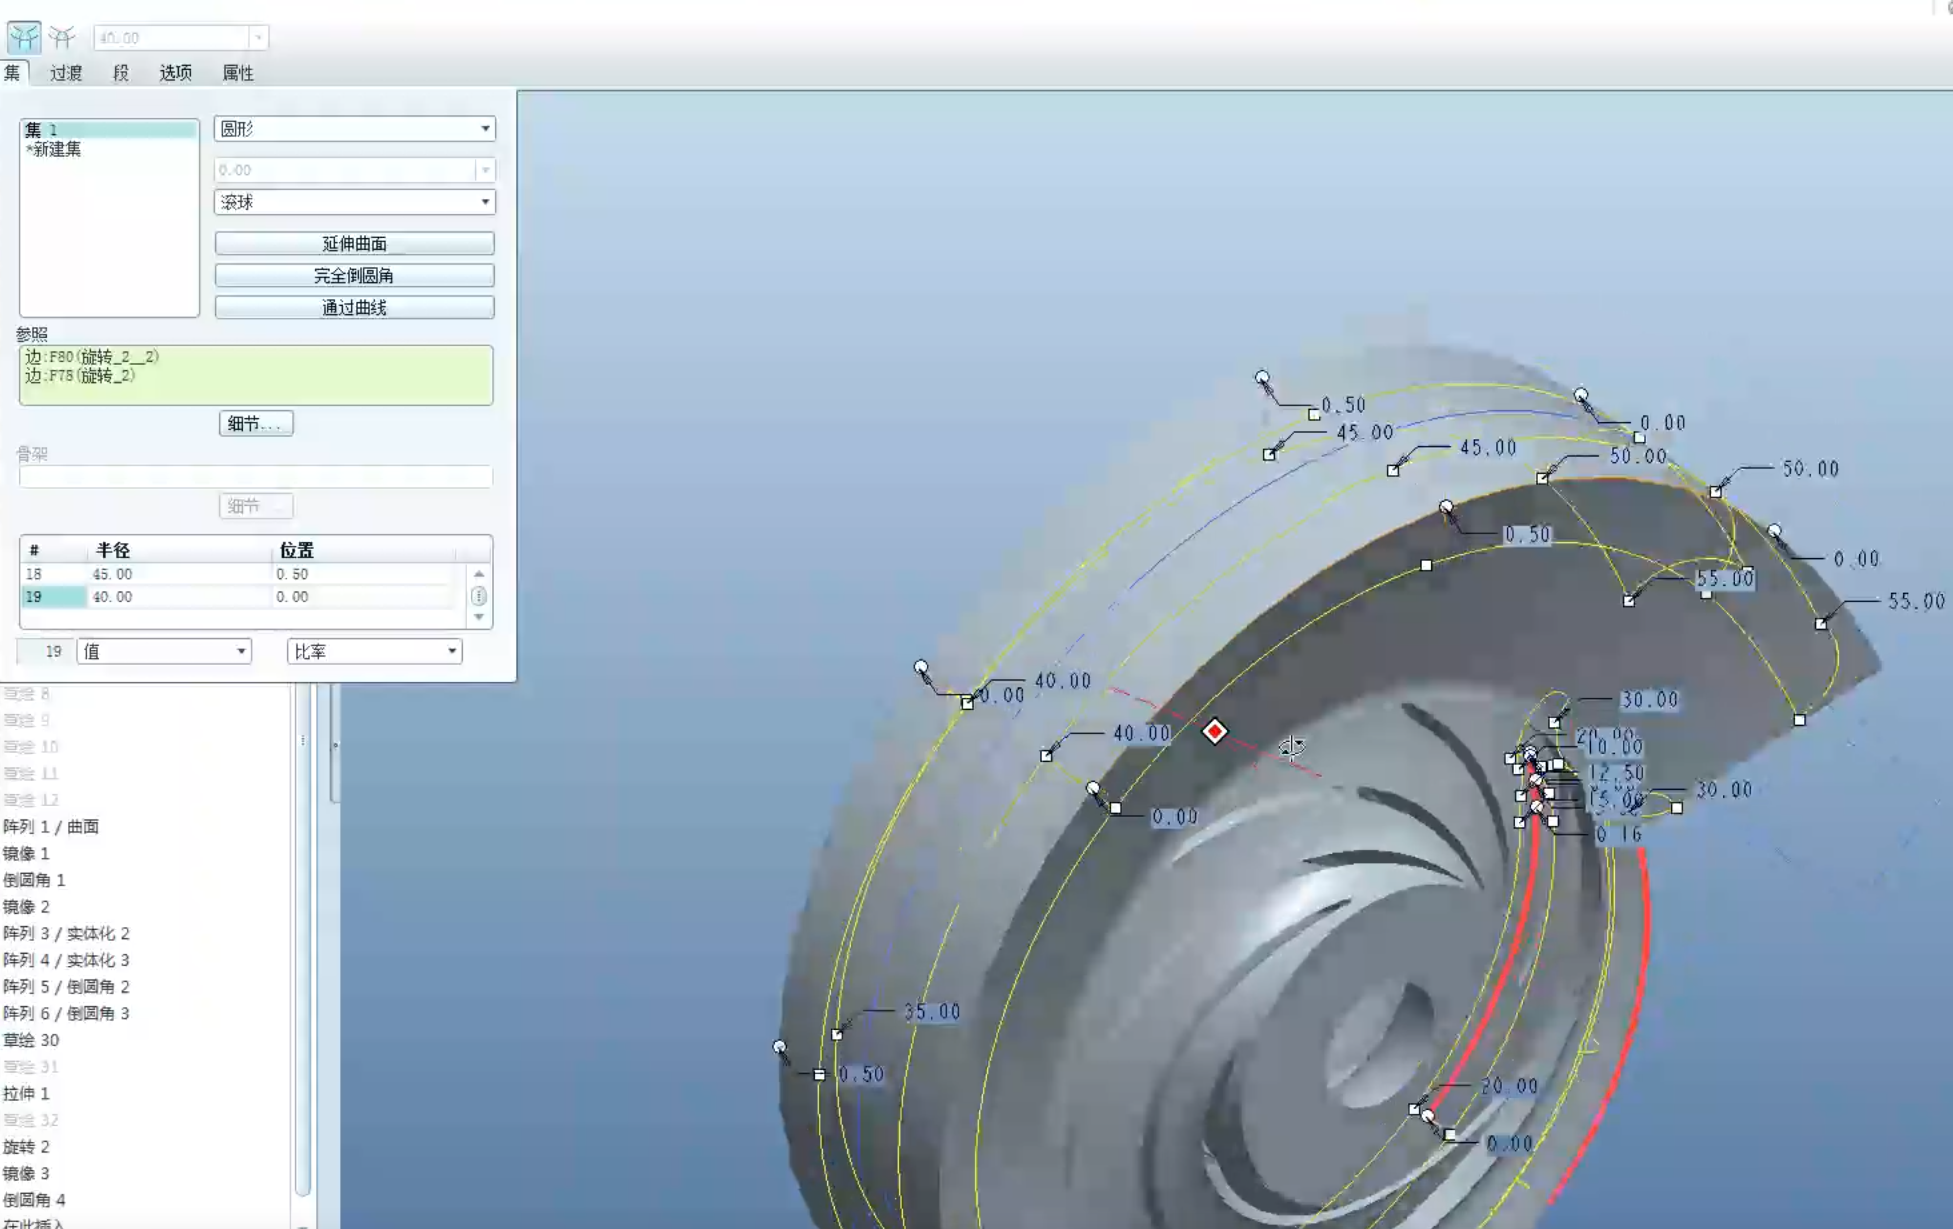Select reference 边:F78(旋转_2)
This screenshot has width=1953, height=1229.
pos(80,376)
